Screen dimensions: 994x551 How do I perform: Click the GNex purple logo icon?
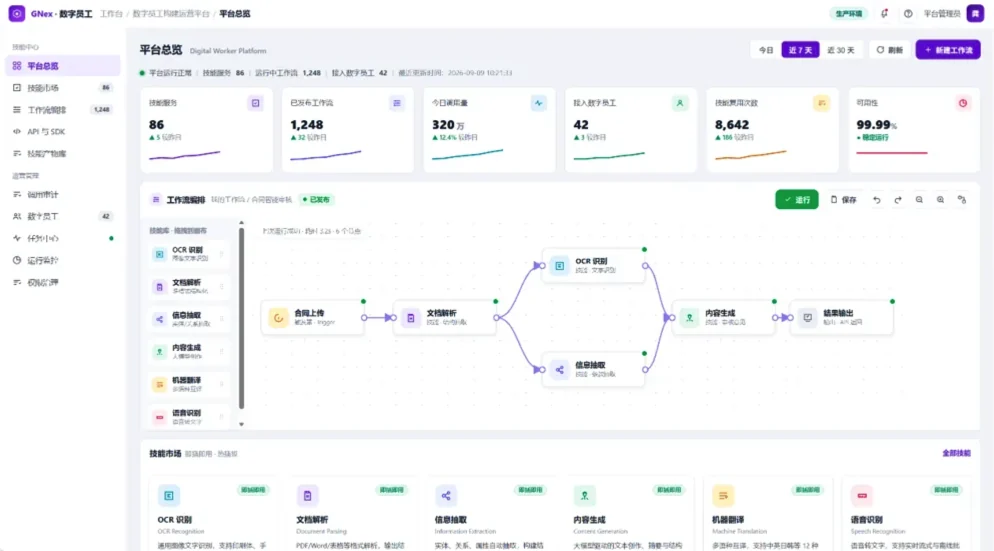tap(16, 13)
